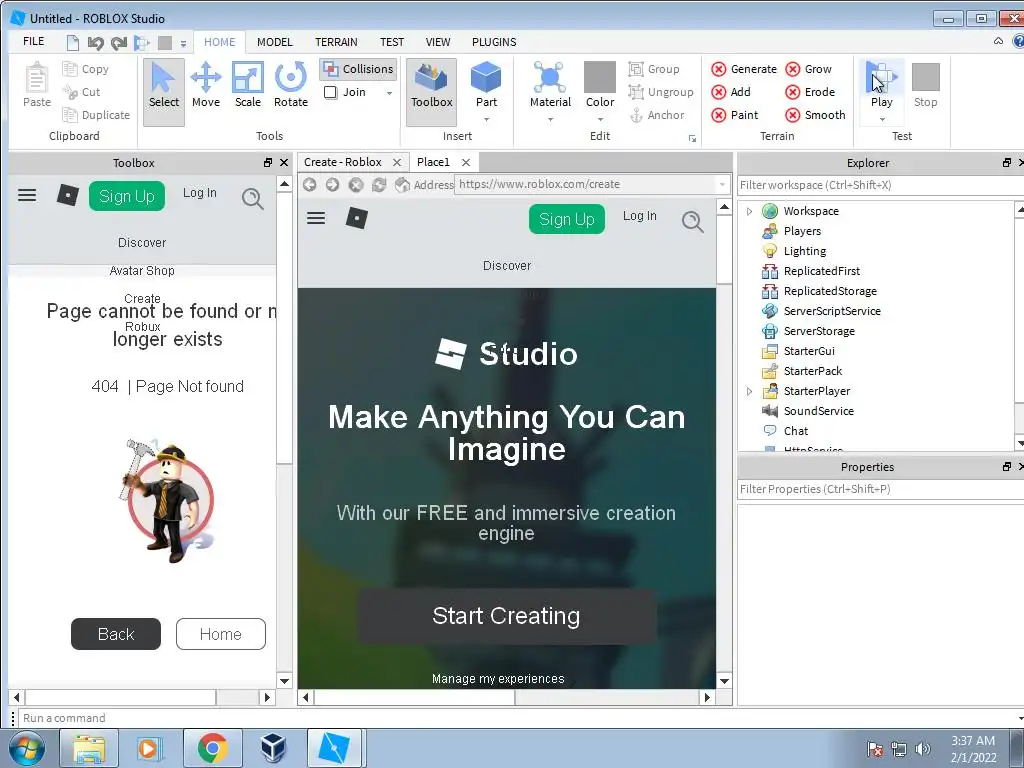Switch to the MODEL ribbon tab
This screenshot has height=768, width=1024.
tap(274, 42)
